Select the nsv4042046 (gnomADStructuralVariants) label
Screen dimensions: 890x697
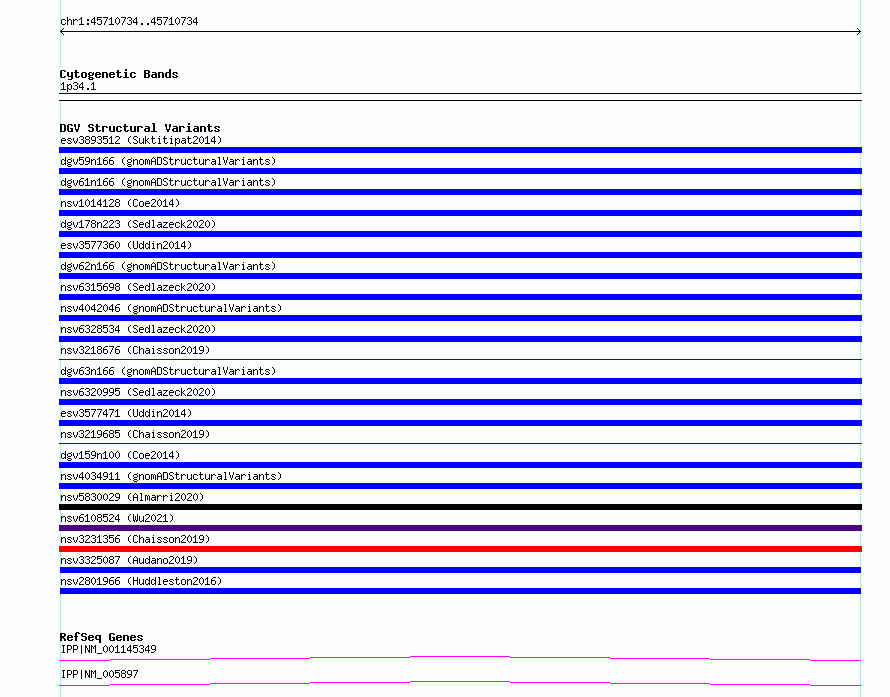(171, 308)
